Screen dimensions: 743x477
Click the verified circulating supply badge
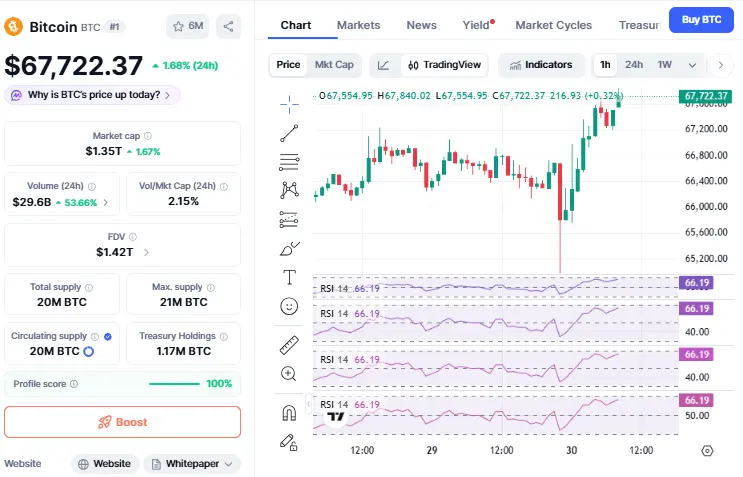(x=108, y=336)
